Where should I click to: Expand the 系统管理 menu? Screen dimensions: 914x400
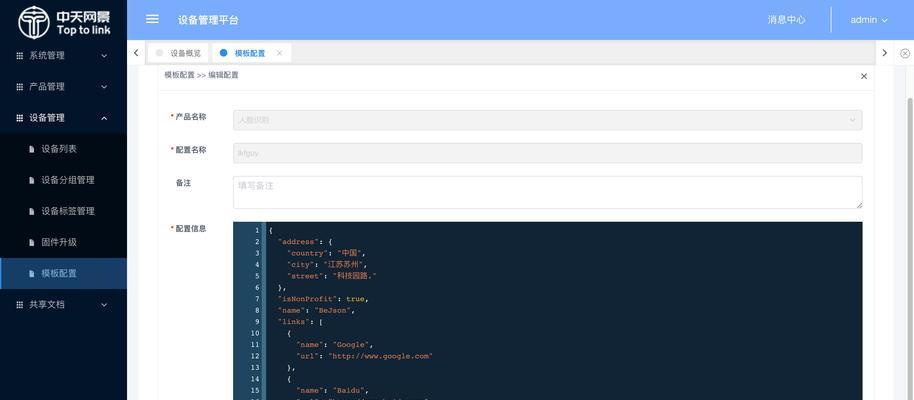(104, 56)
